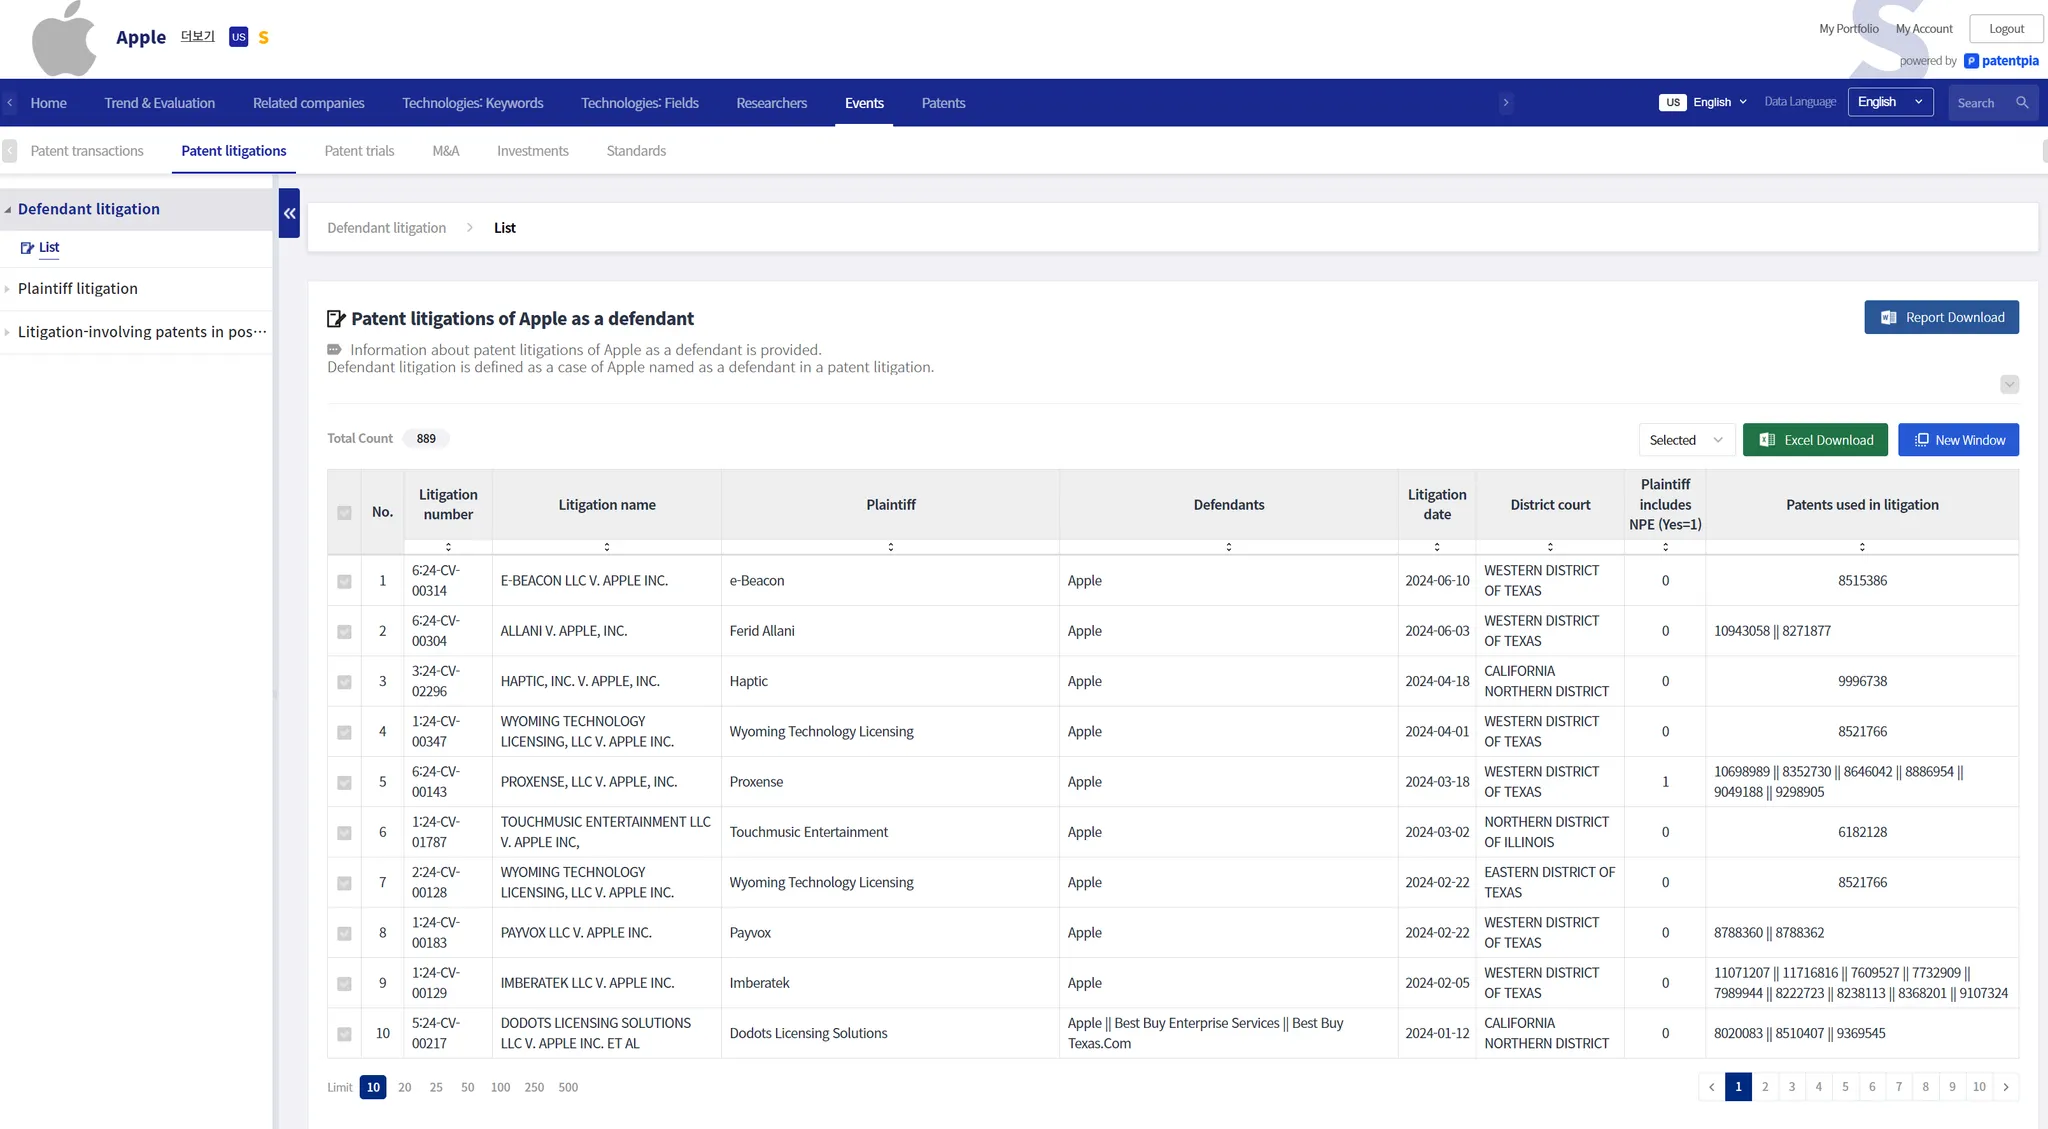Image resolution: width=2048 pixels, height=1129 pixels.
Task: Click the Report Download button
Action: point(1941,317)
